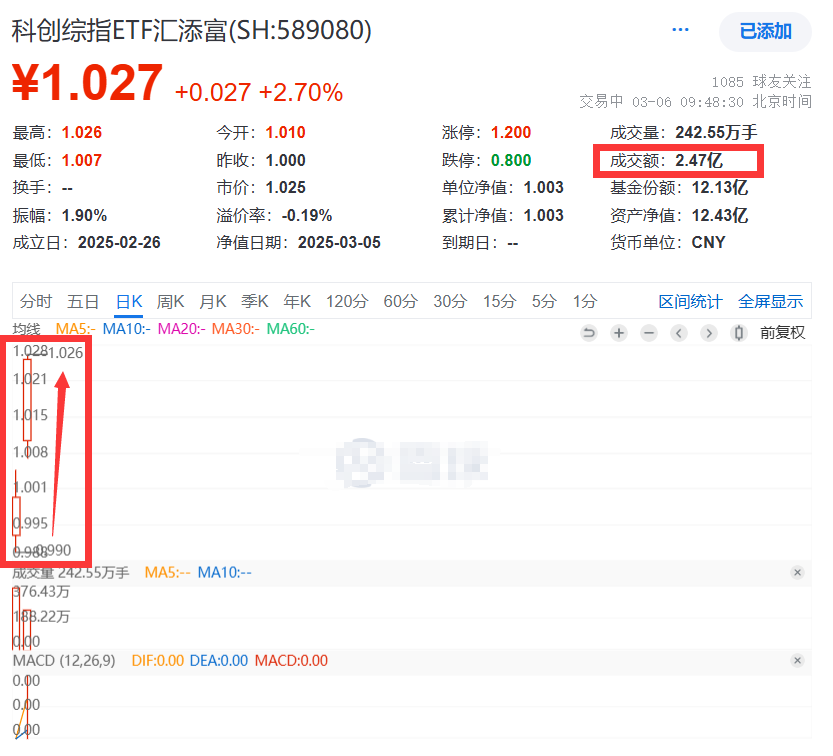Open the more options ellipsis menu
This screenshot has height=756, width=833.
click(x=680, y=30)
